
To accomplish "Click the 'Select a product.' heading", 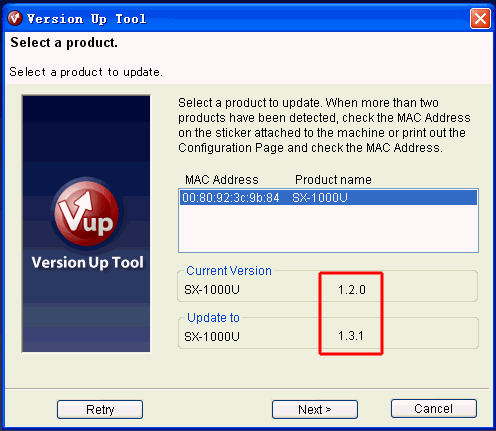I will click(x=64, y=43).
